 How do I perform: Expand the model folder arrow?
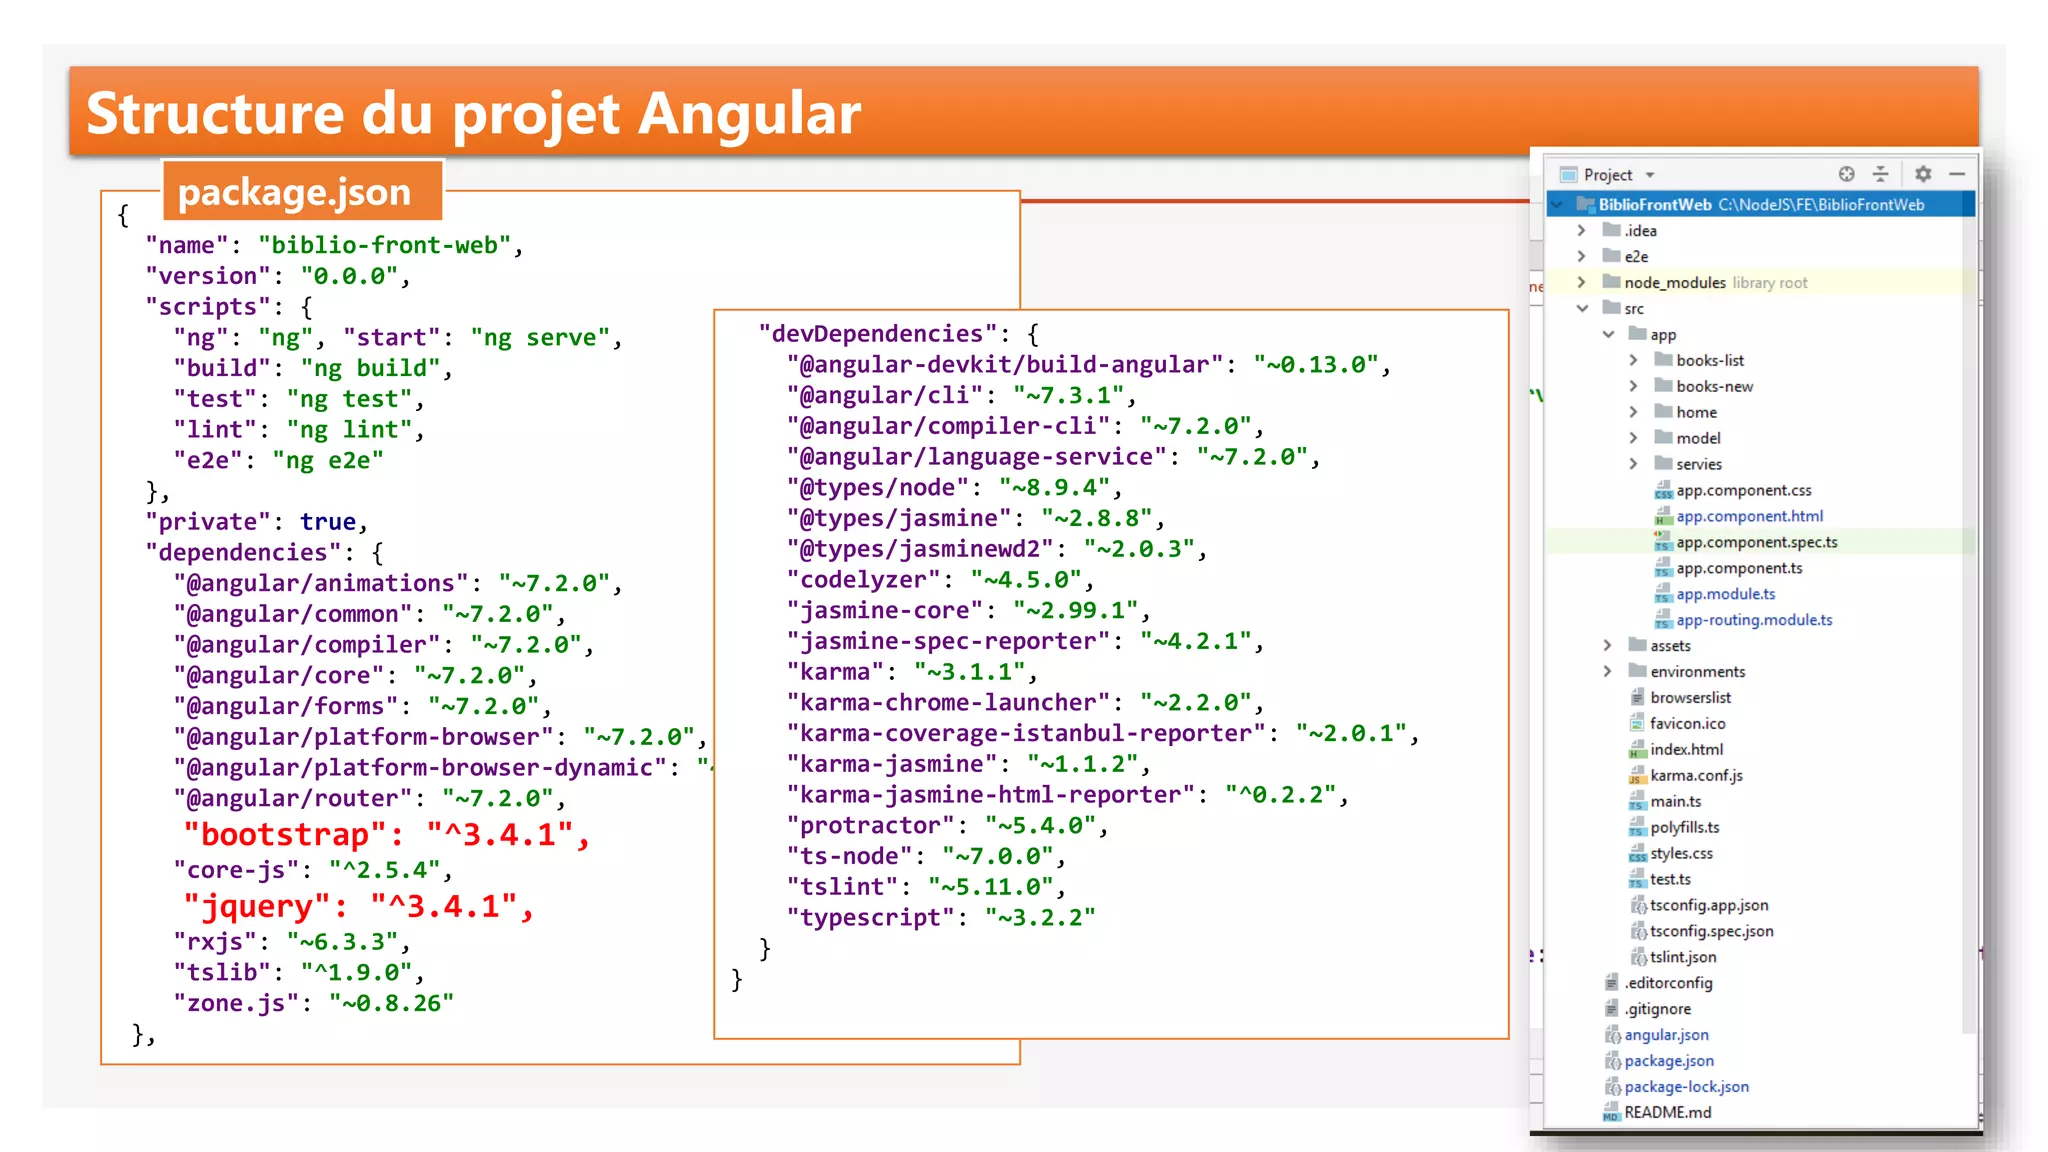(1634, 438)
